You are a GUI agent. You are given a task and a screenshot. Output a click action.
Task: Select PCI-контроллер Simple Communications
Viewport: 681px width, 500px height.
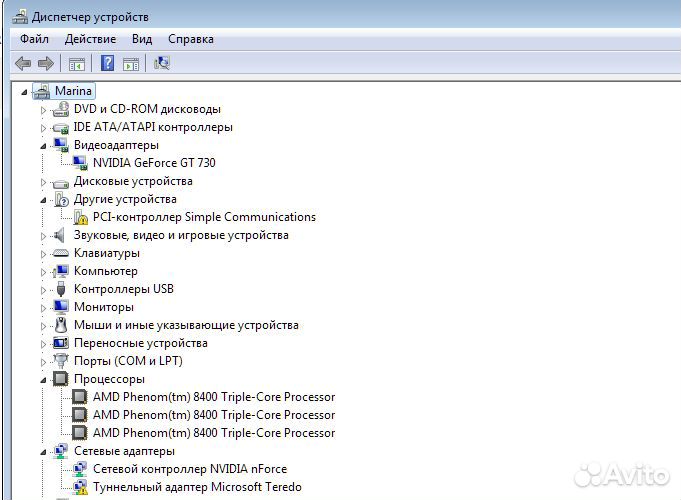[204, 217]
